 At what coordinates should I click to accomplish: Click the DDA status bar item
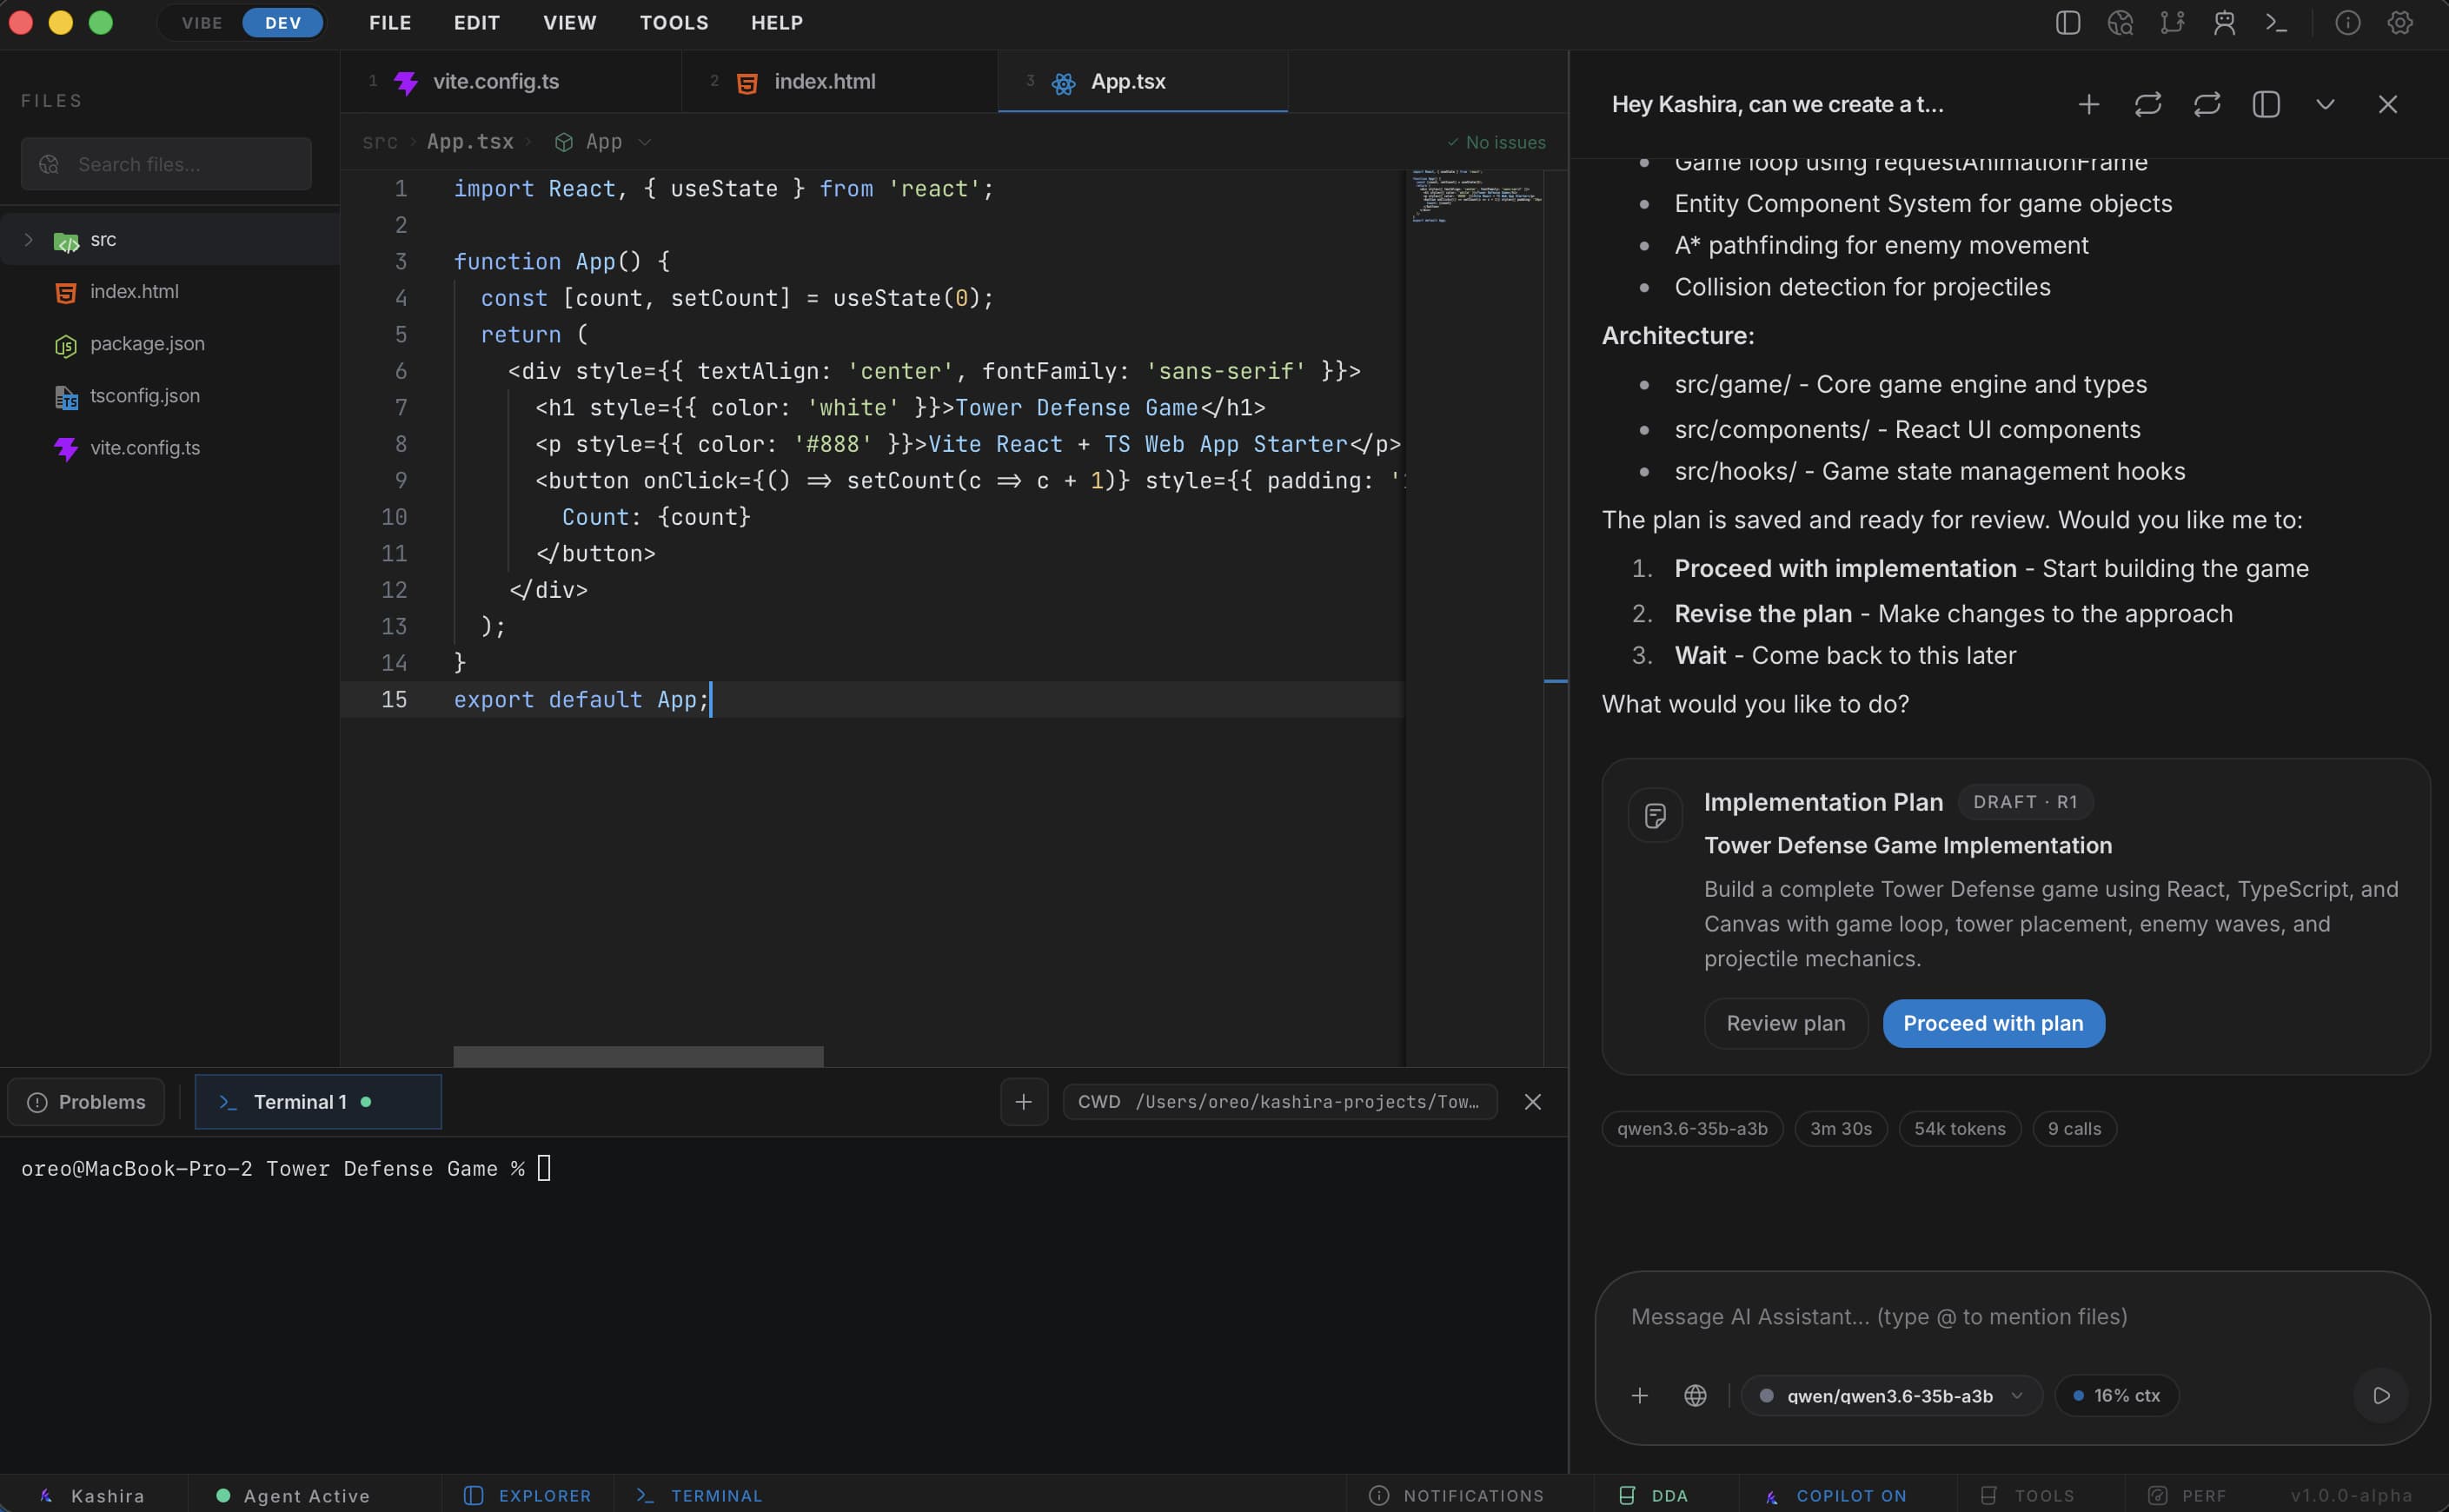1653,1496
